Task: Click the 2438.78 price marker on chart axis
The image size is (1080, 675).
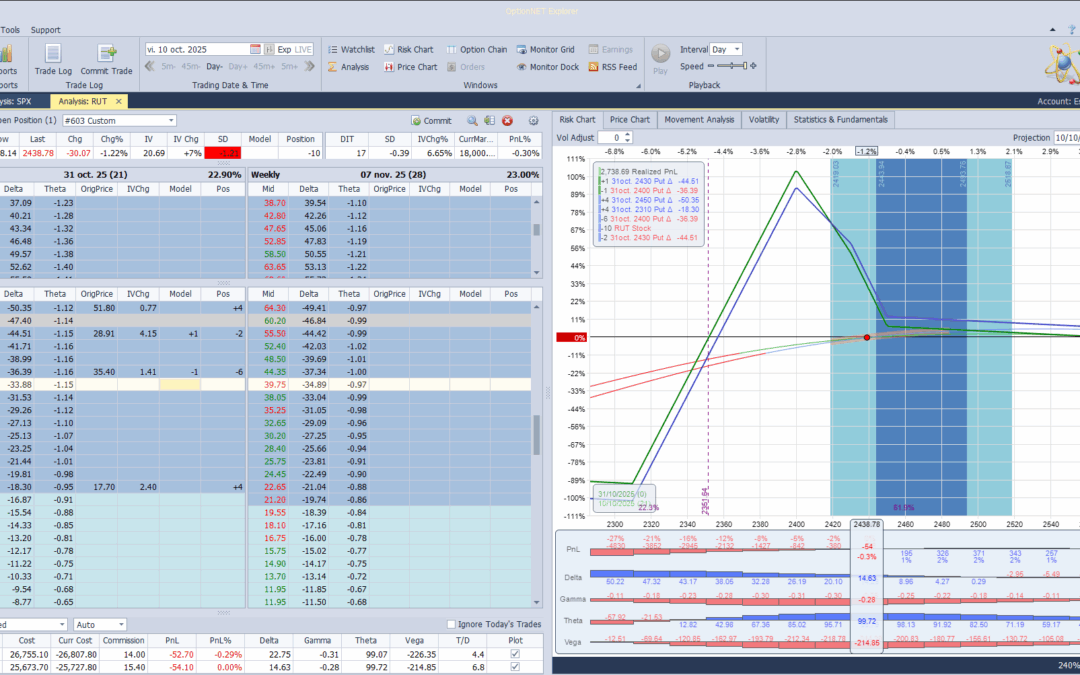Action: pos(866,524)
